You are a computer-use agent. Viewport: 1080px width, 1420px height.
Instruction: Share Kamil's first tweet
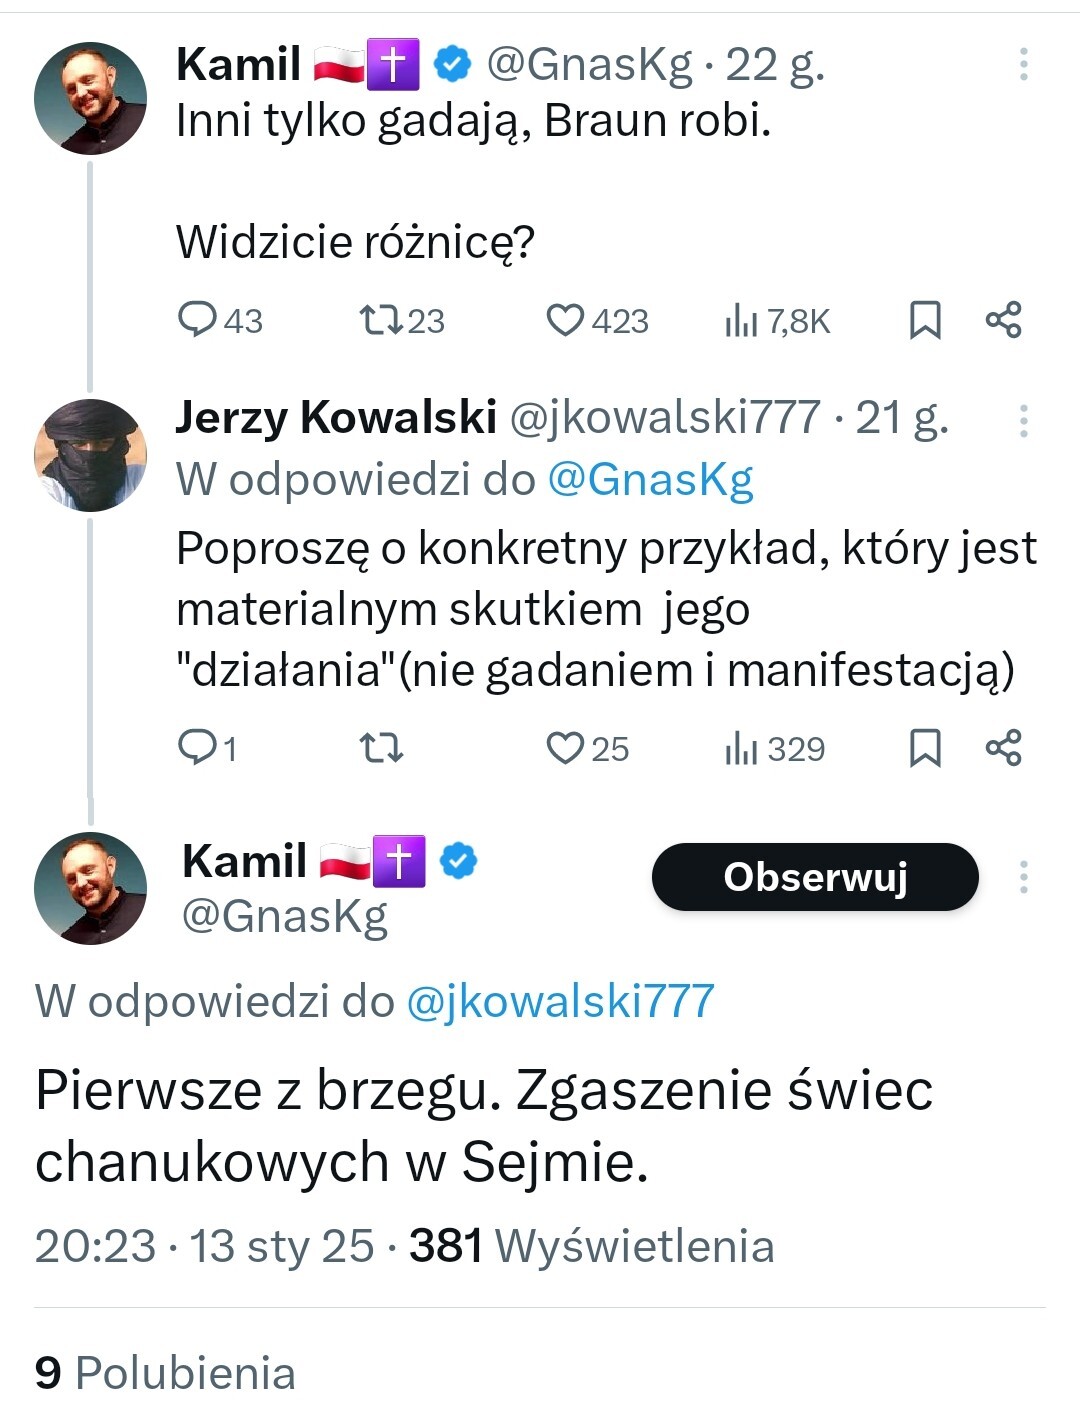(1003, 320)
